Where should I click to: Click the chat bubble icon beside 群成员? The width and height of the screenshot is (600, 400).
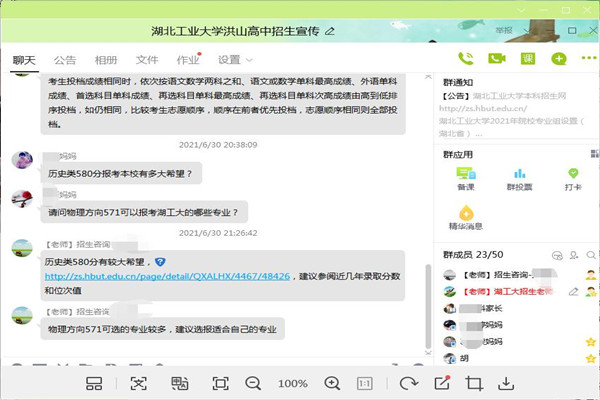[557, 255]
